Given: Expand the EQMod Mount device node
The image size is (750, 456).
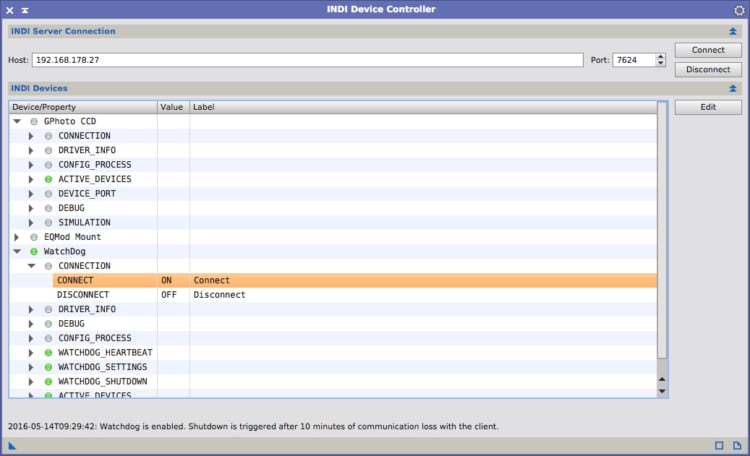Looking at the screenshot, I should [17, 237].
